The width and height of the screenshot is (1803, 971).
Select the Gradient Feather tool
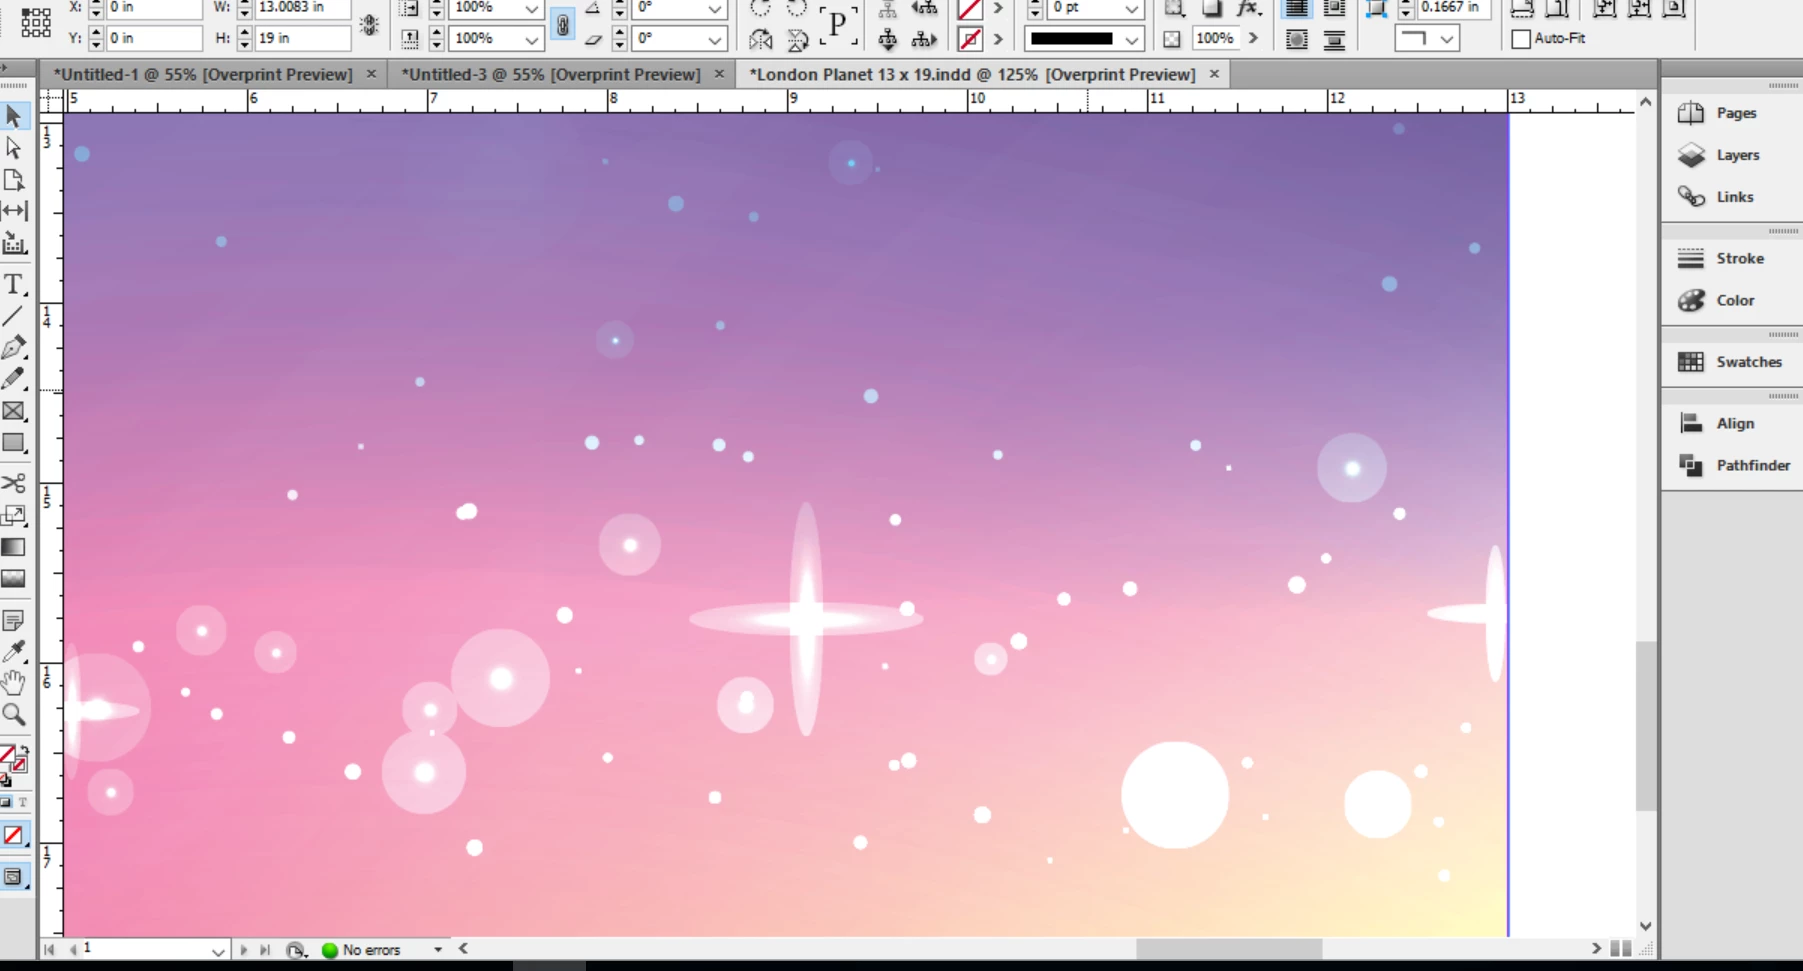click(14, 579)
